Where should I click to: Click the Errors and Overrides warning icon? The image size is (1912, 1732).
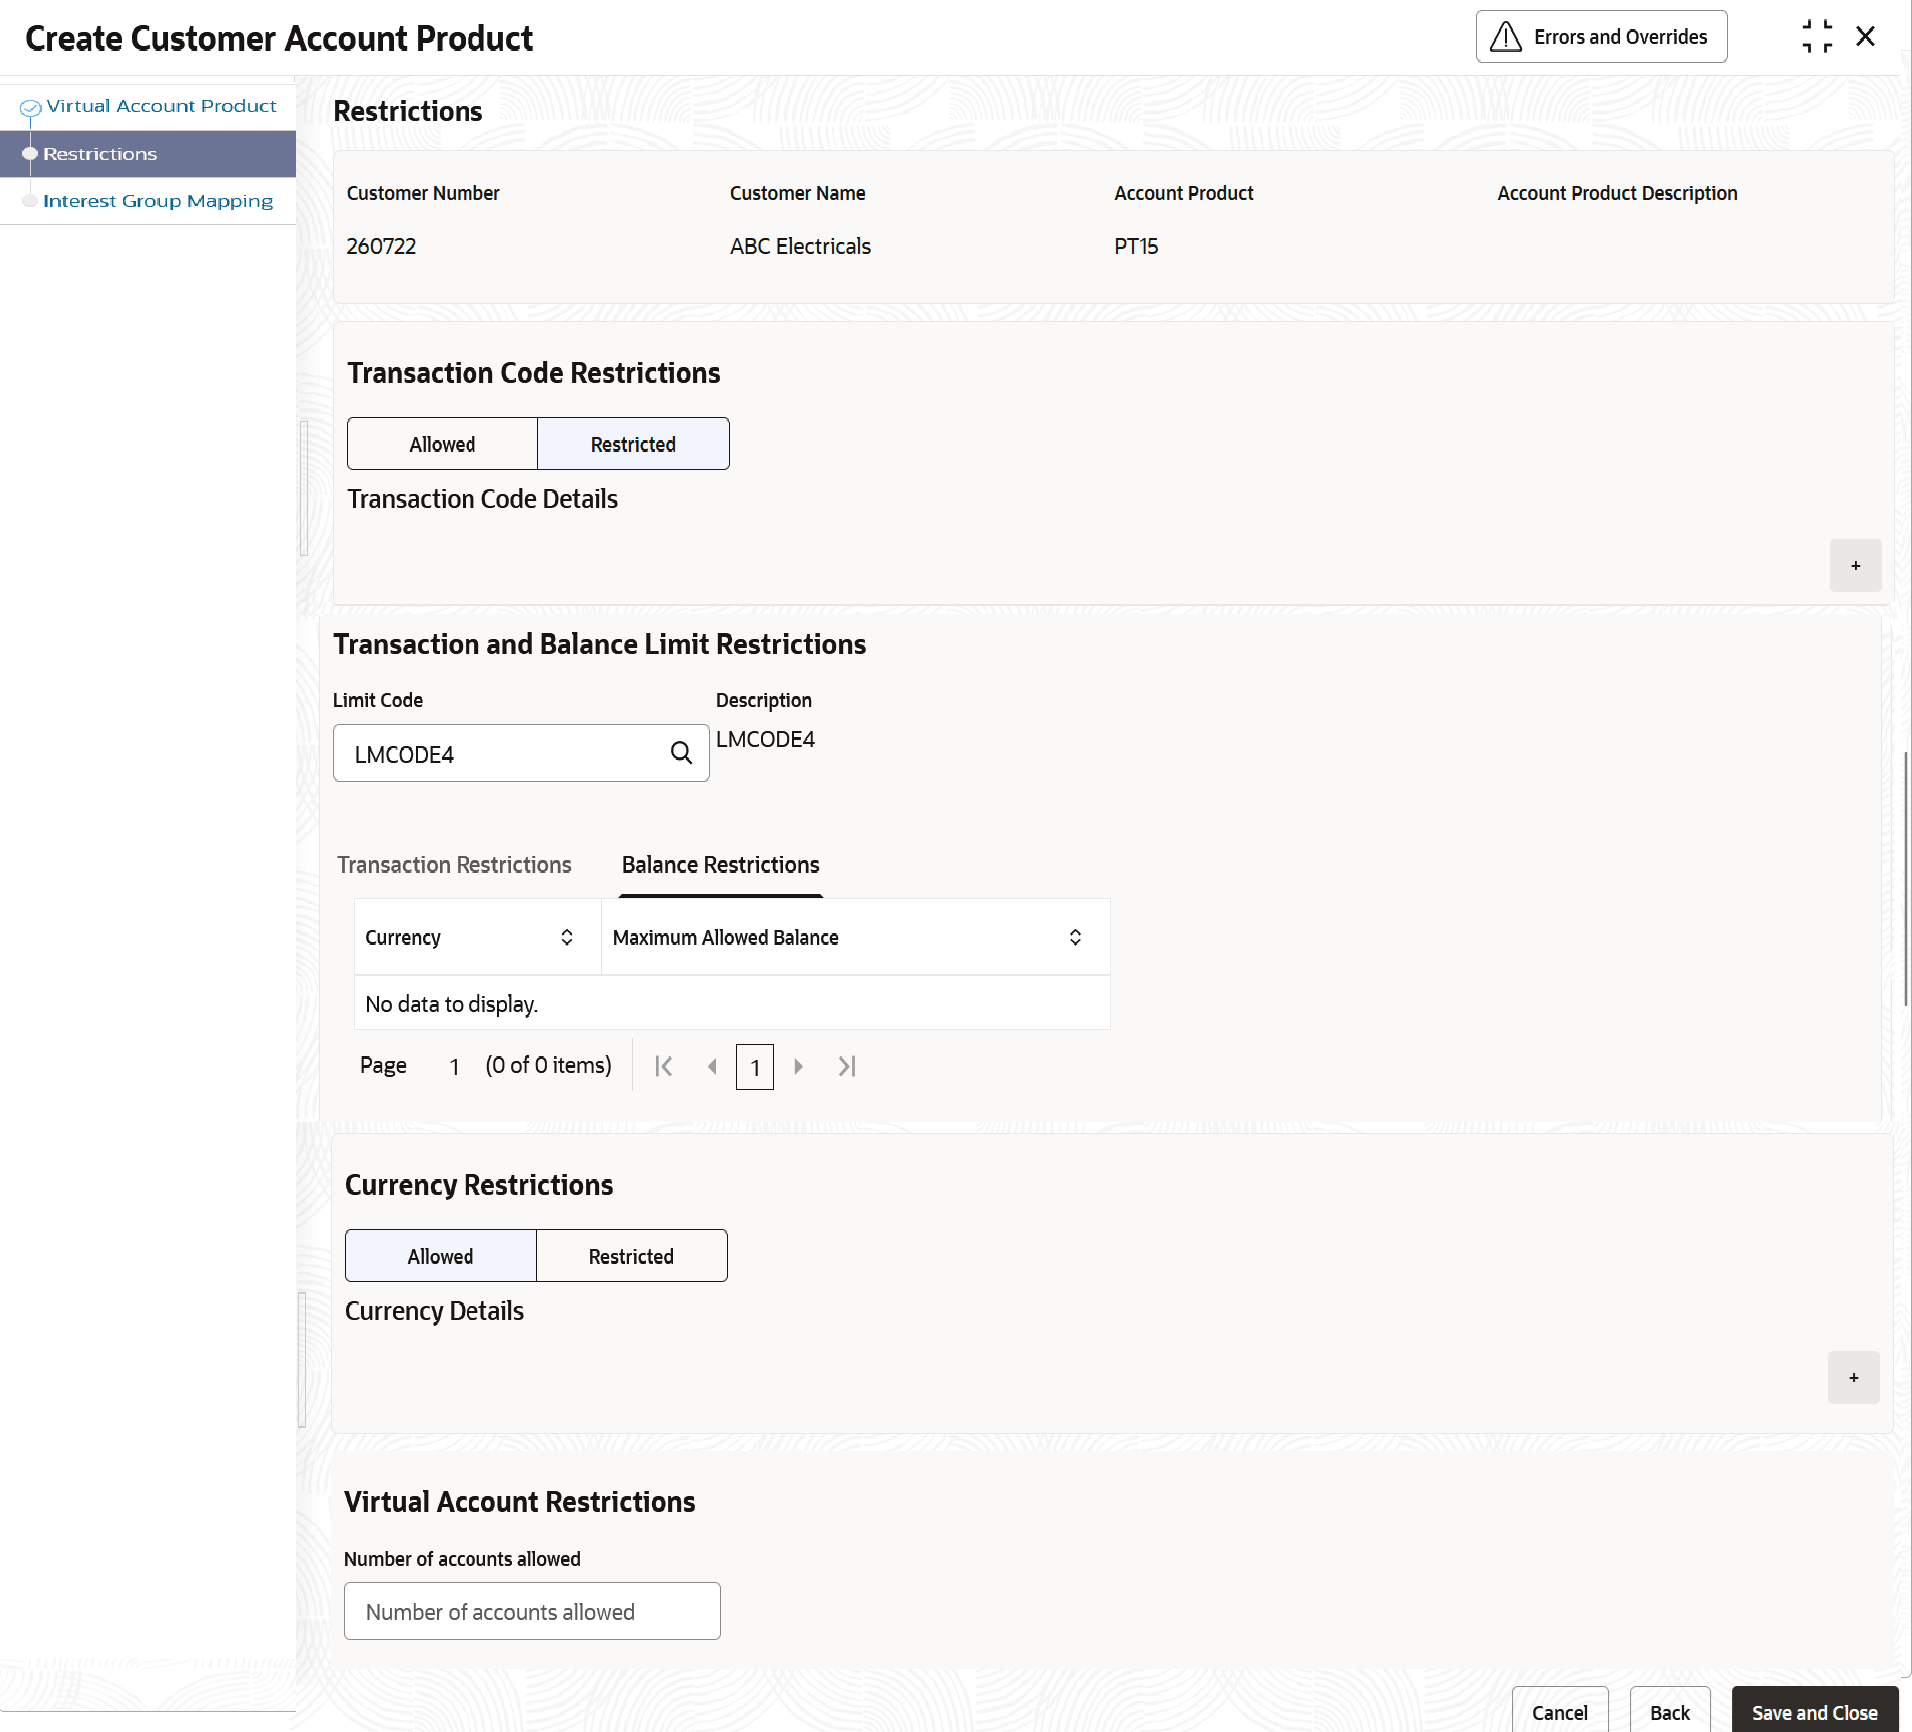(1505, 37)
